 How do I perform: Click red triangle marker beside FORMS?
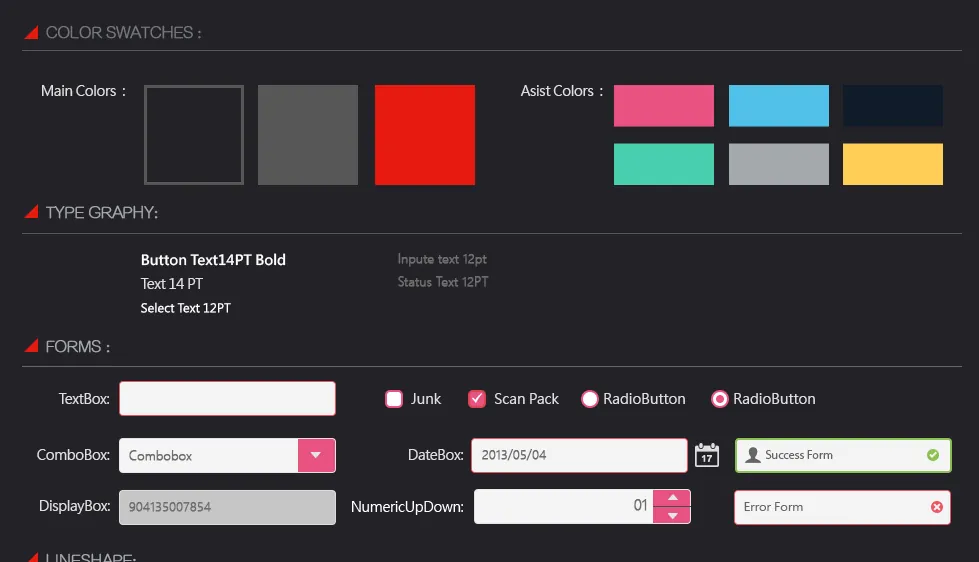click(32, 346)
